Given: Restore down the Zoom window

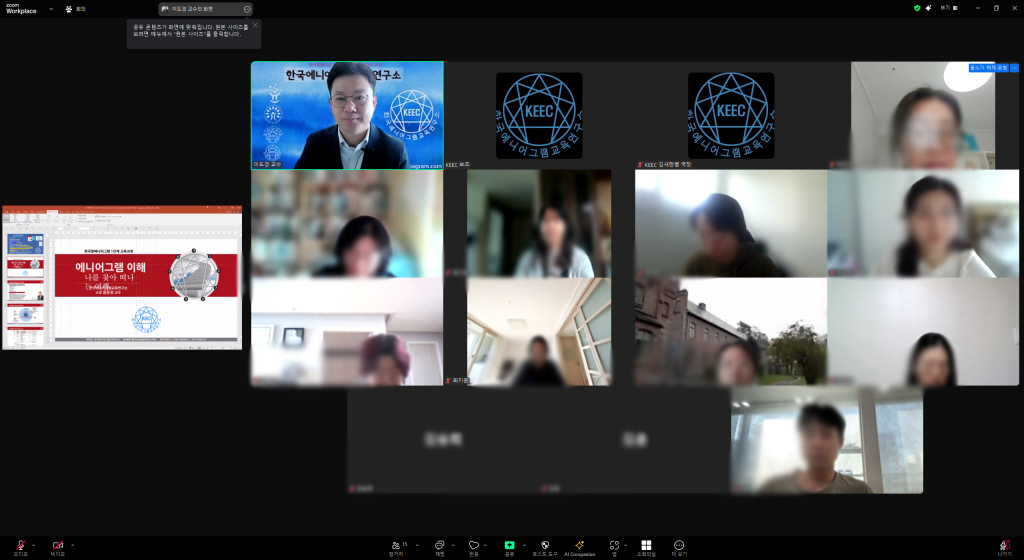Looking at the screenshot, I should click(x=997, y=8).
